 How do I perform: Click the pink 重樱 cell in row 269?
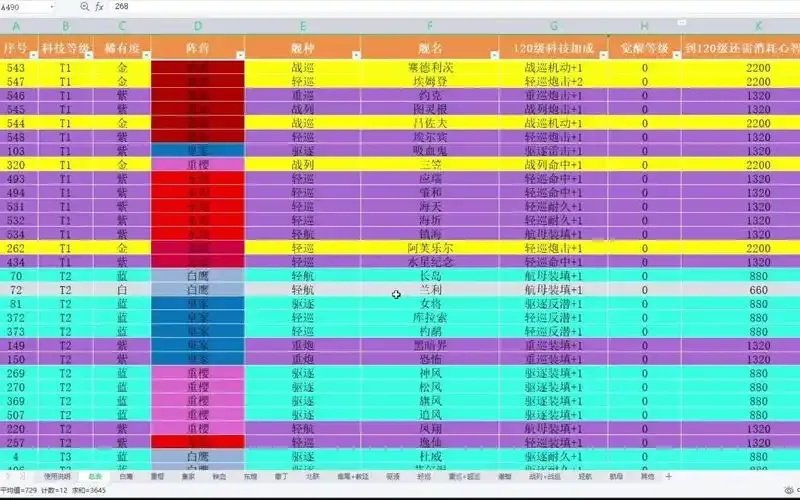click(x=198, y=373)
